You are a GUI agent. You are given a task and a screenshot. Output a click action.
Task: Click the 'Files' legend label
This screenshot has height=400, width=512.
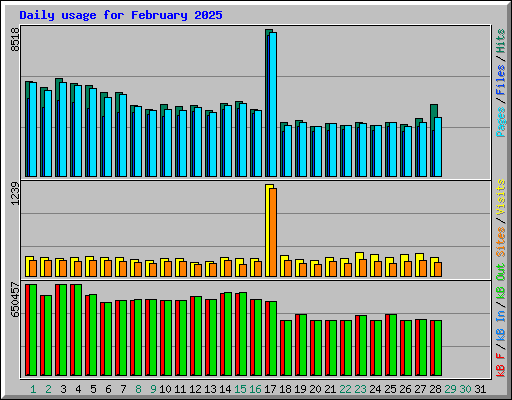[500, 80]
